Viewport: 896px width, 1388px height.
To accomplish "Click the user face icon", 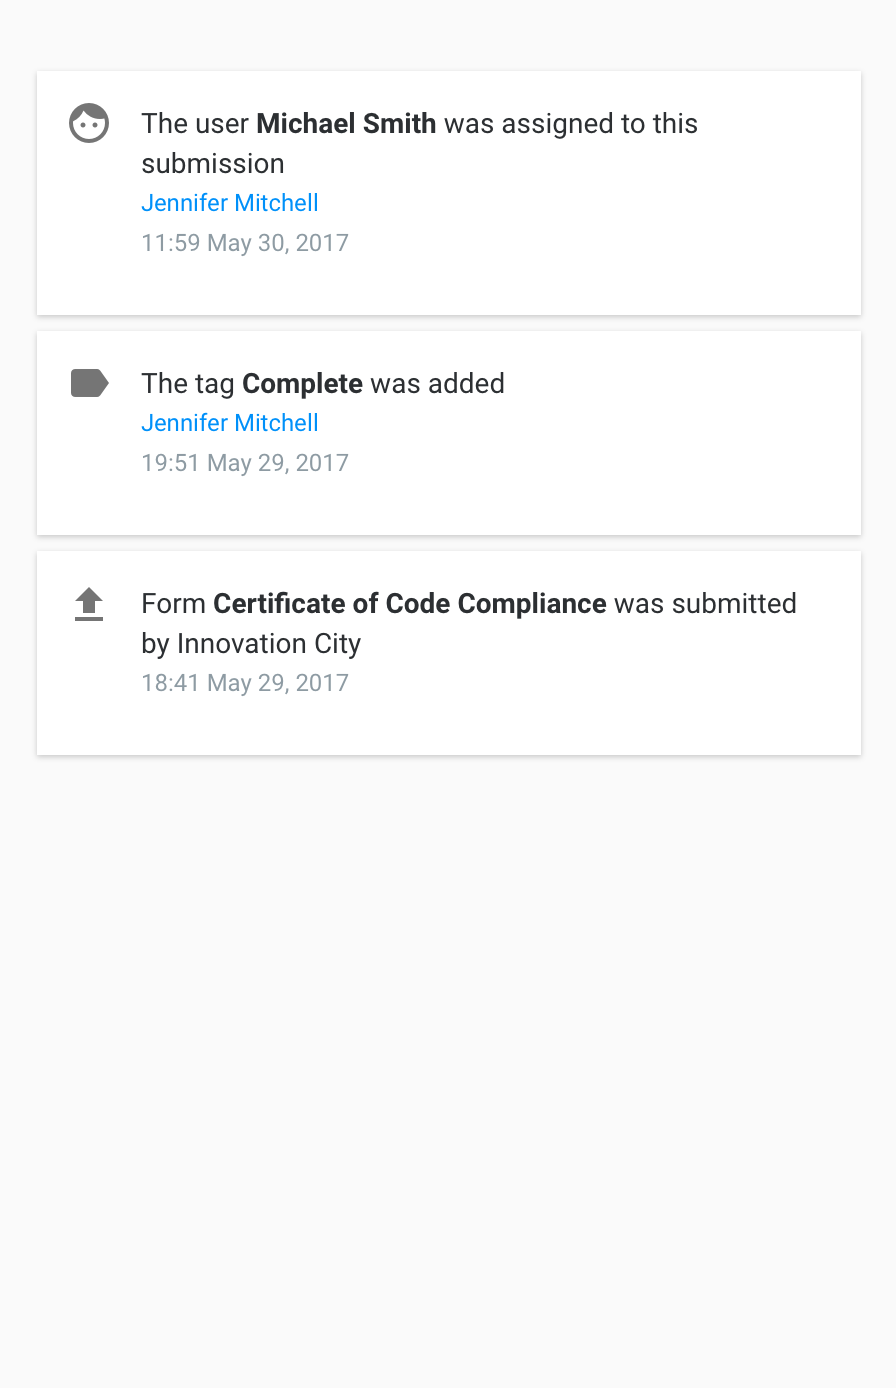I will [89, 123].
